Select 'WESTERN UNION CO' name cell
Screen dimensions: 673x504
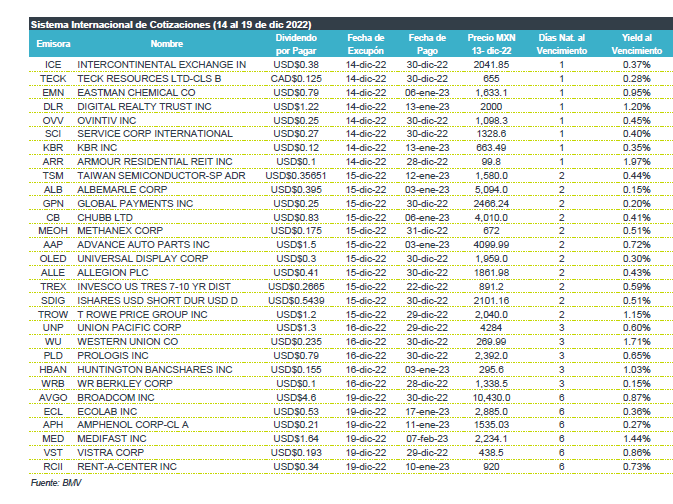click(127, 342)
